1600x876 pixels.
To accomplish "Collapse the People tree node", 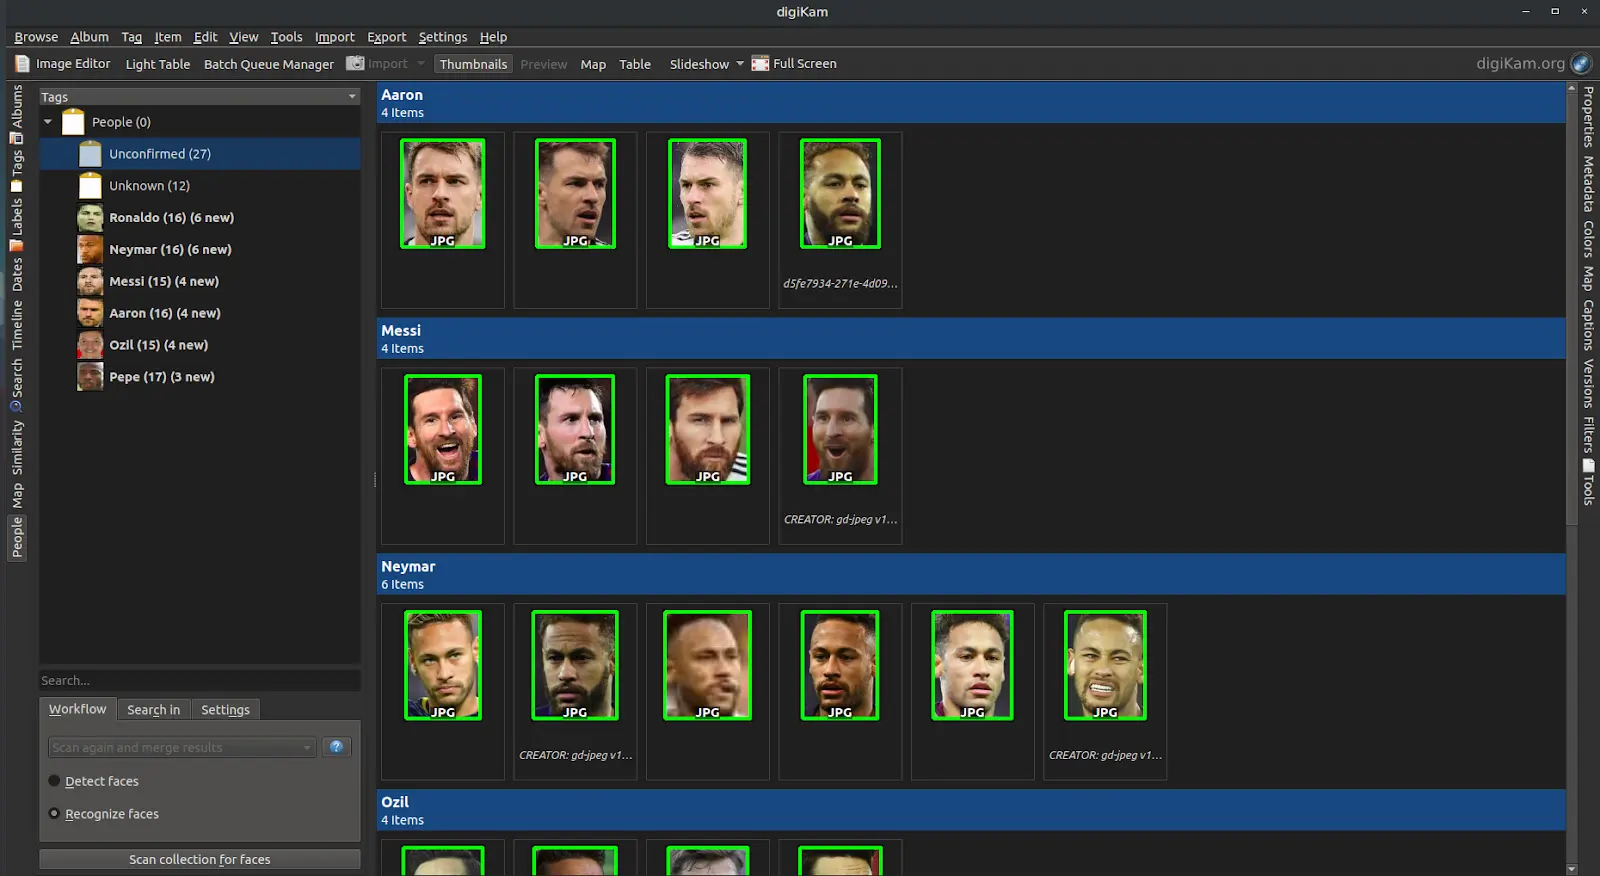I will [48, 122].
